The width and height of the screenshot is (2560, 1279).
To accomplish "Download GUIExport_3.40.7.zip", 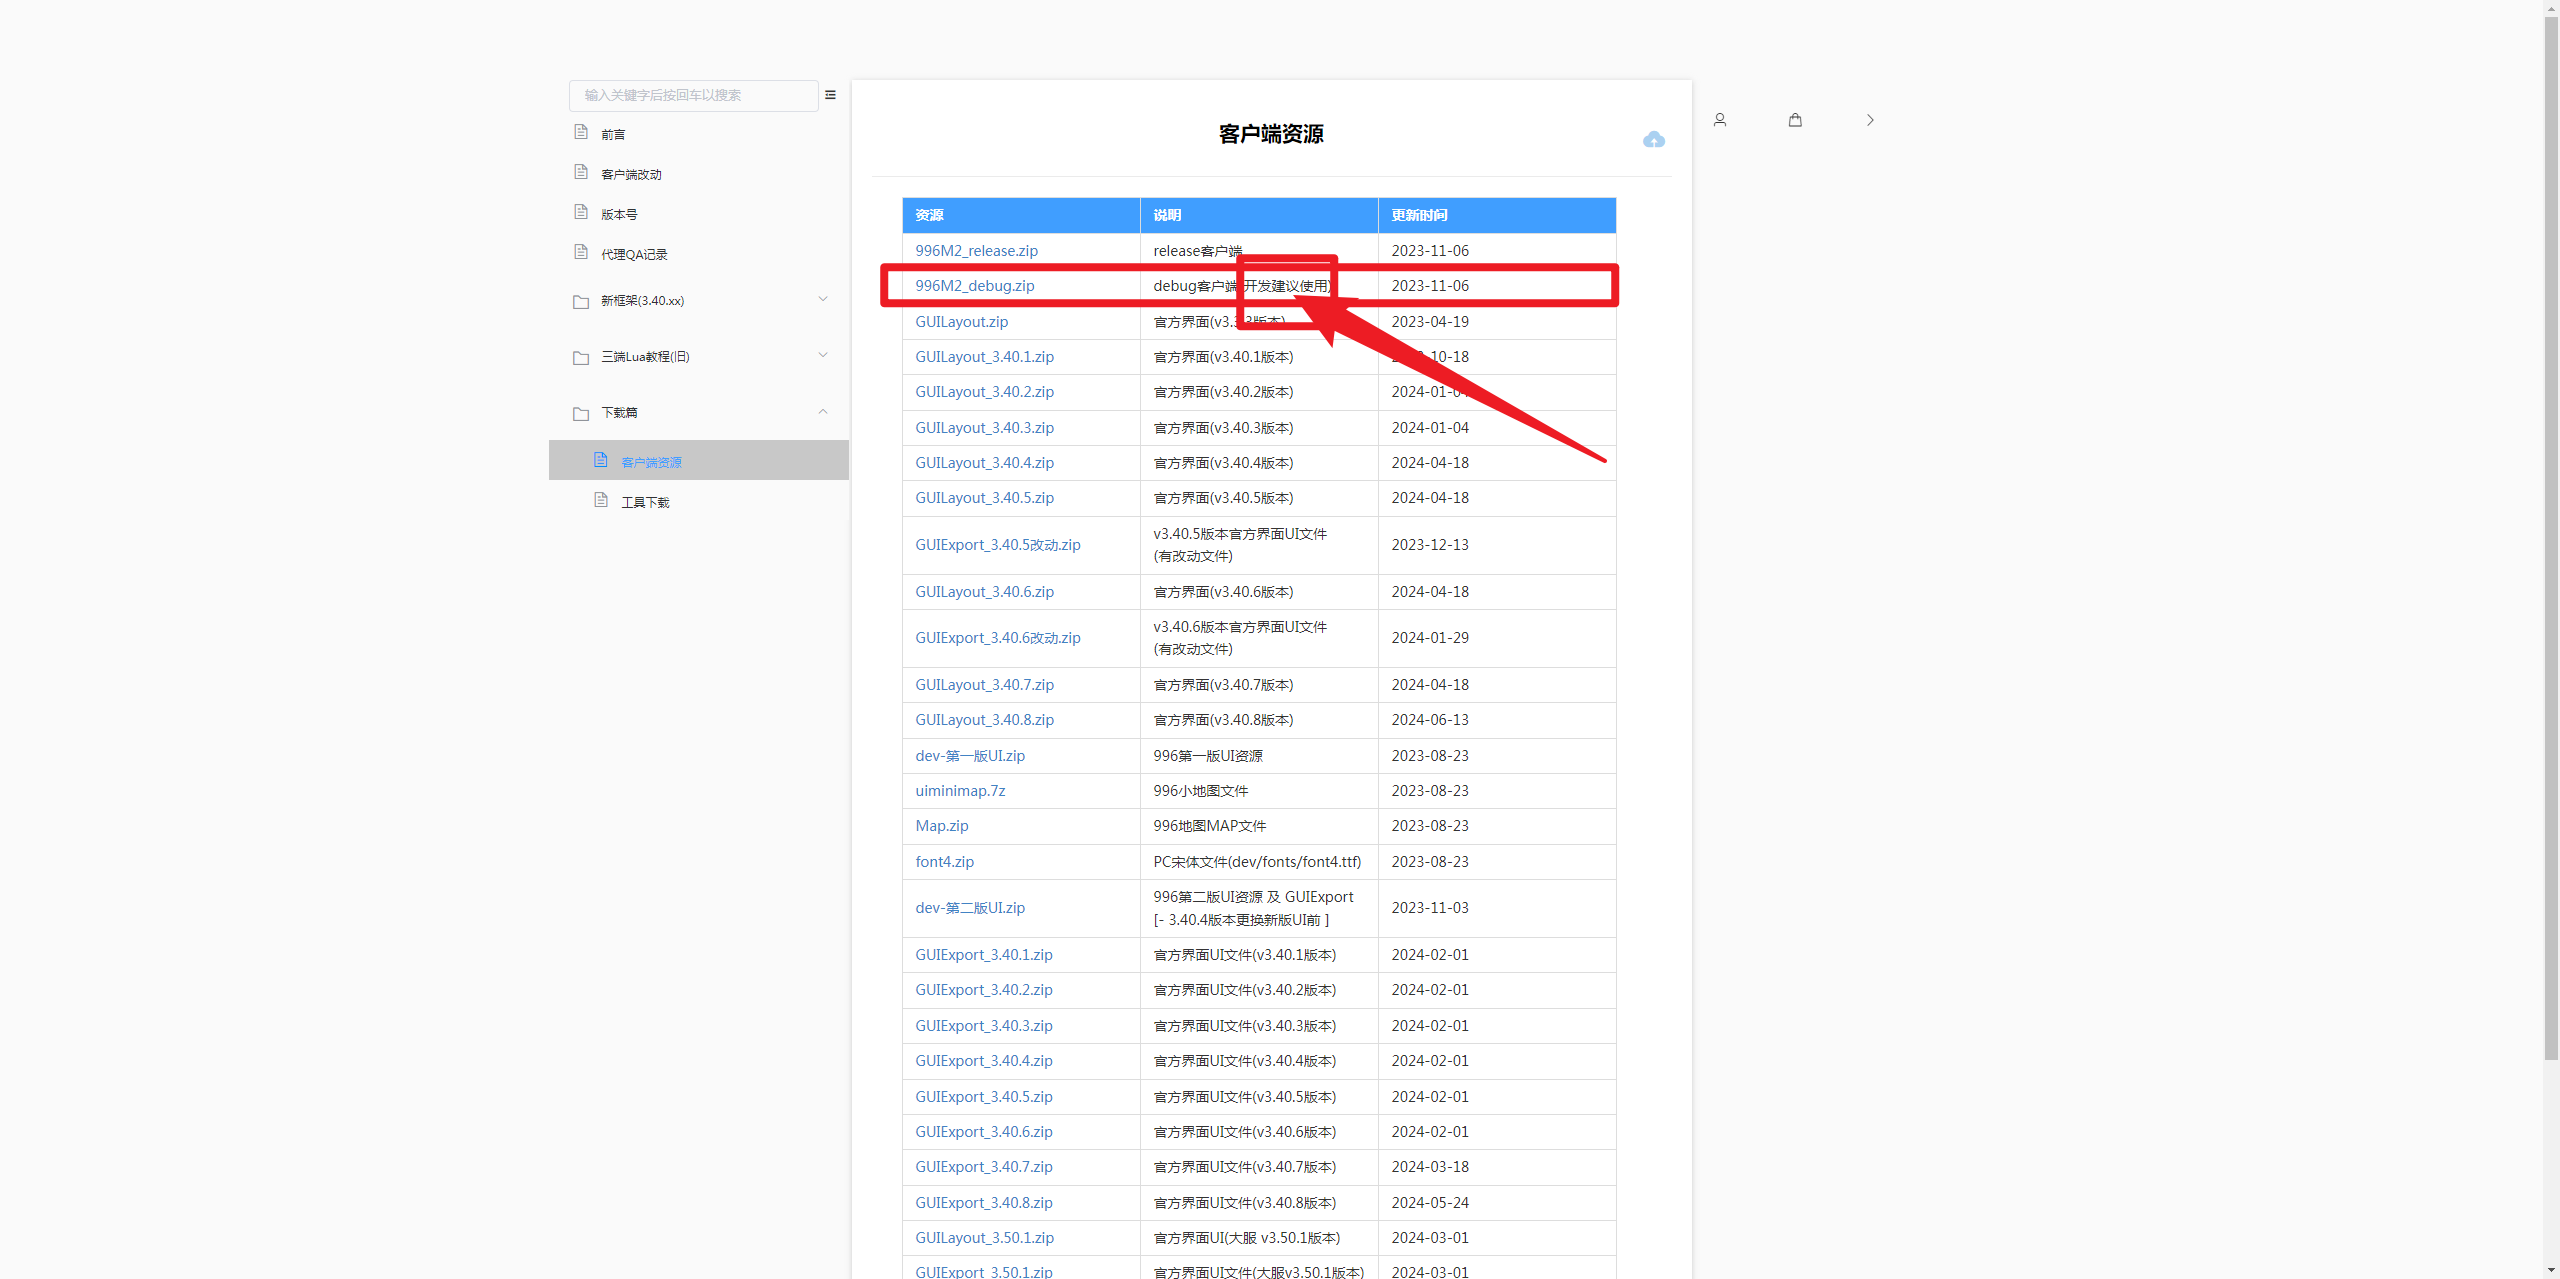I will coord(984,1167).
